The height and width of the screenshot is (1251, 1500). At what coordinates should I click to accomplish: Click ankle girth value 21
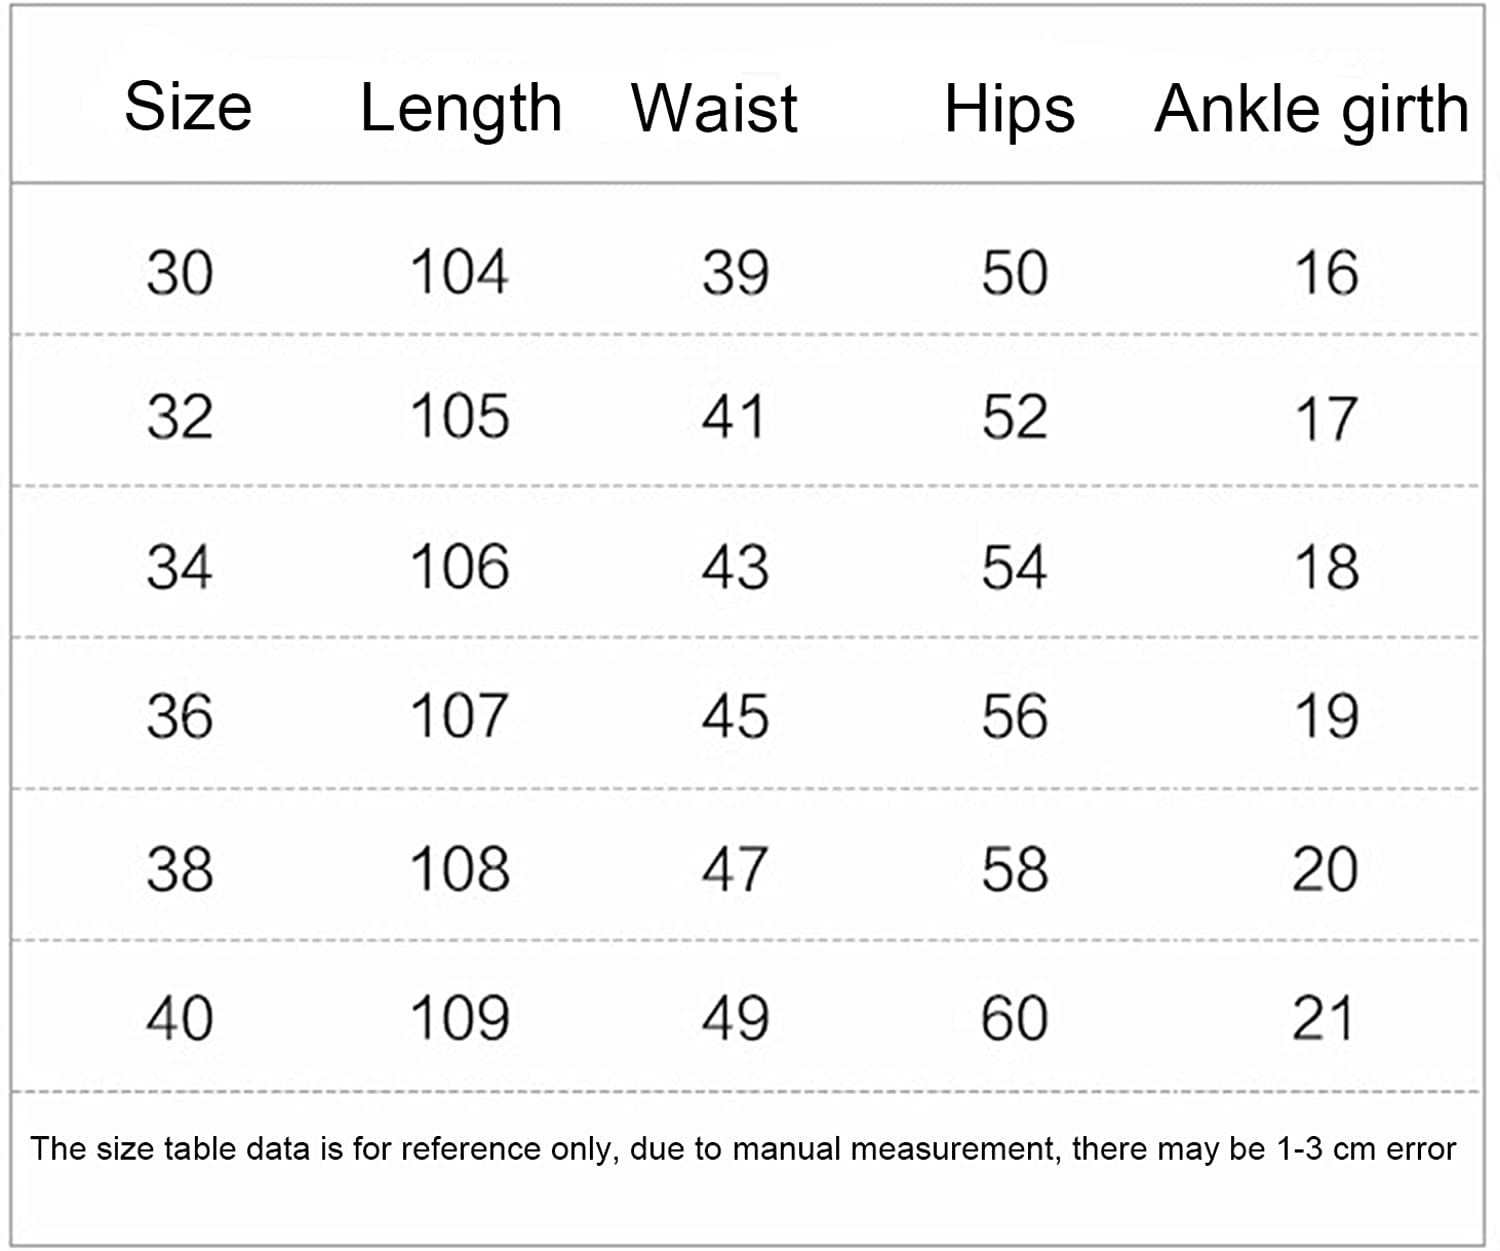1324,1019
